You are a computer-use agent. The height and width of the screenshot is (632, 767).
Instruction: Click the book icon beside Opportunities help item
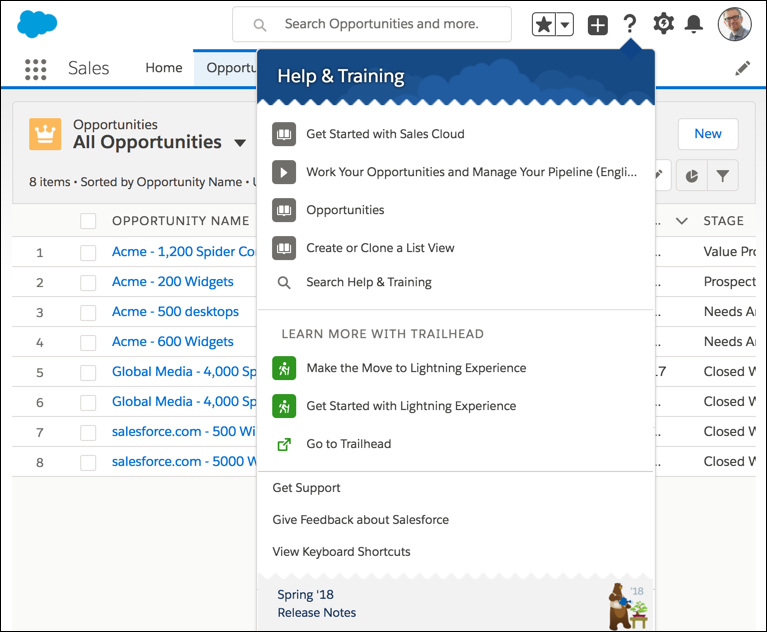coord(284,210)
